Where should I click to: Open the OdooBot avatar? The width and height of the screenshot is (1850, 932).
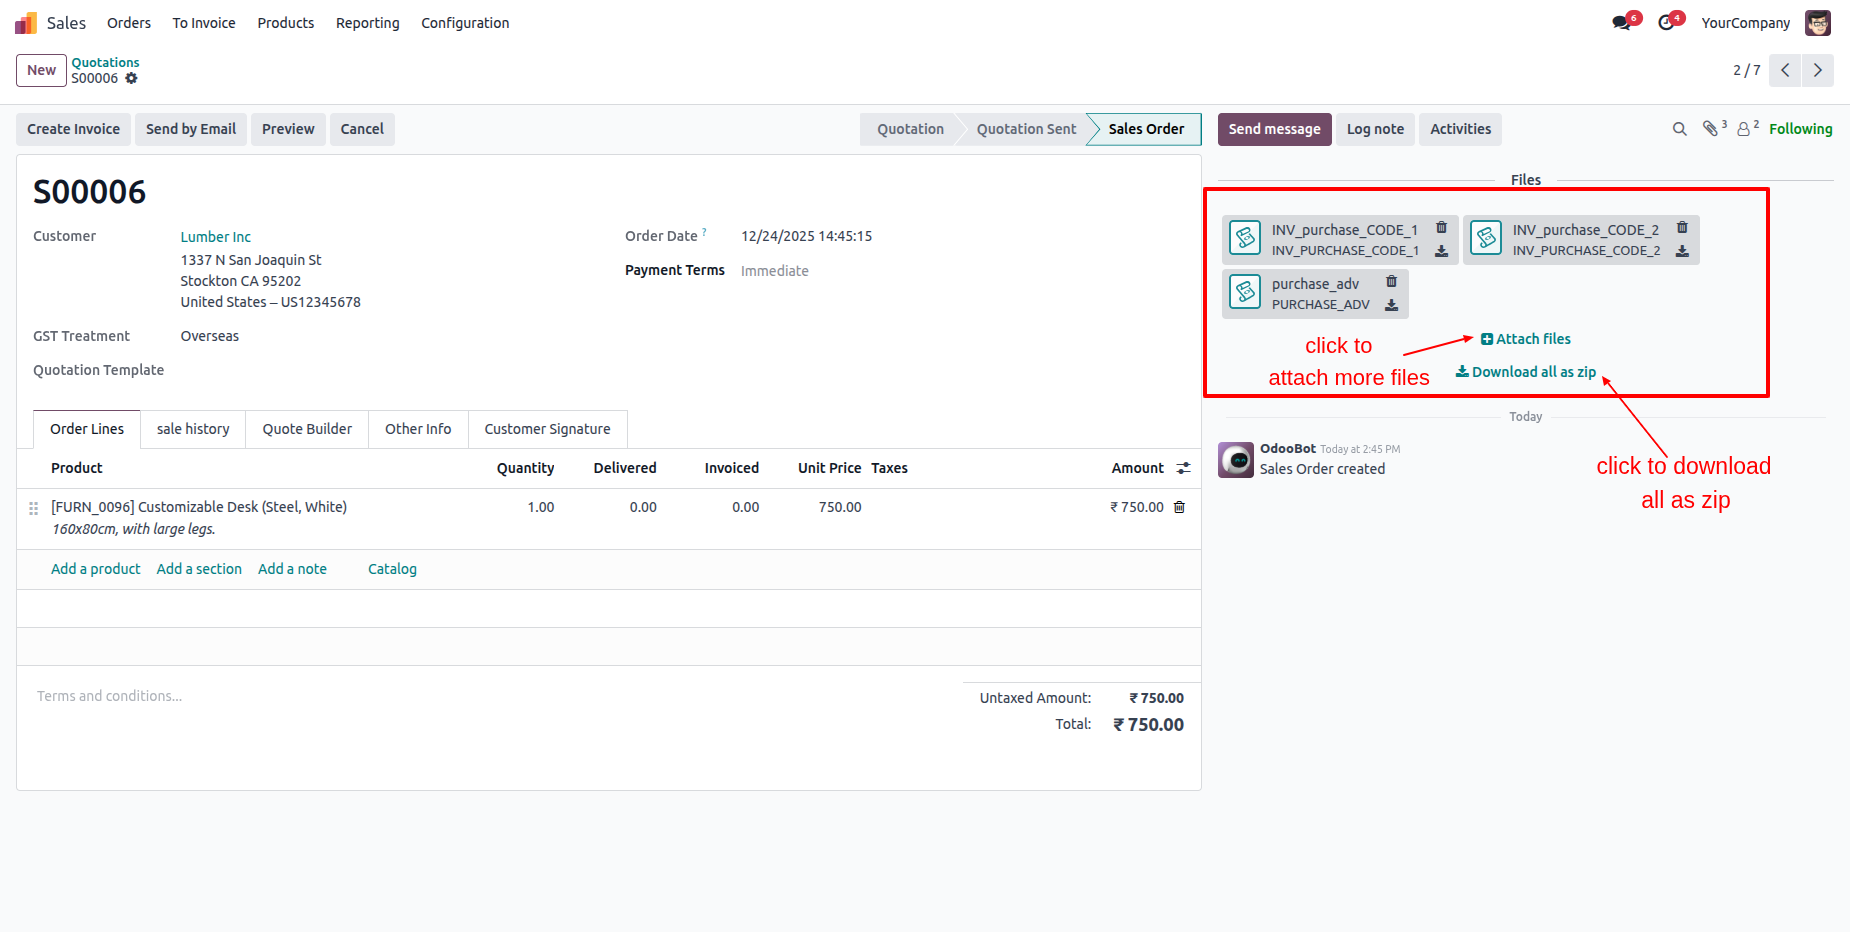coord(1236,460)
